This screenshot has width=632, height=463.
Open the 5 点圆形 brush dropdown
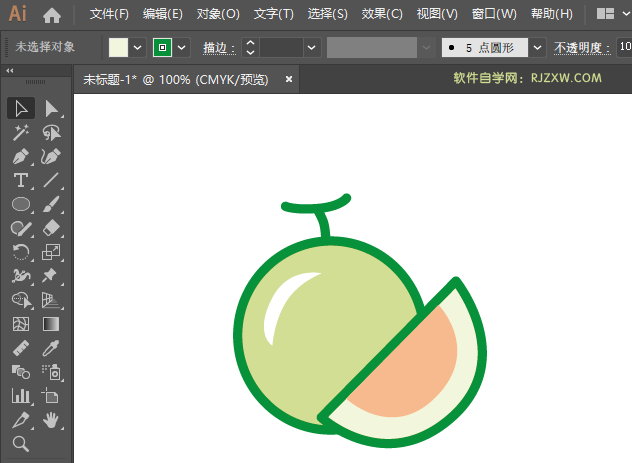coord(538,47)
